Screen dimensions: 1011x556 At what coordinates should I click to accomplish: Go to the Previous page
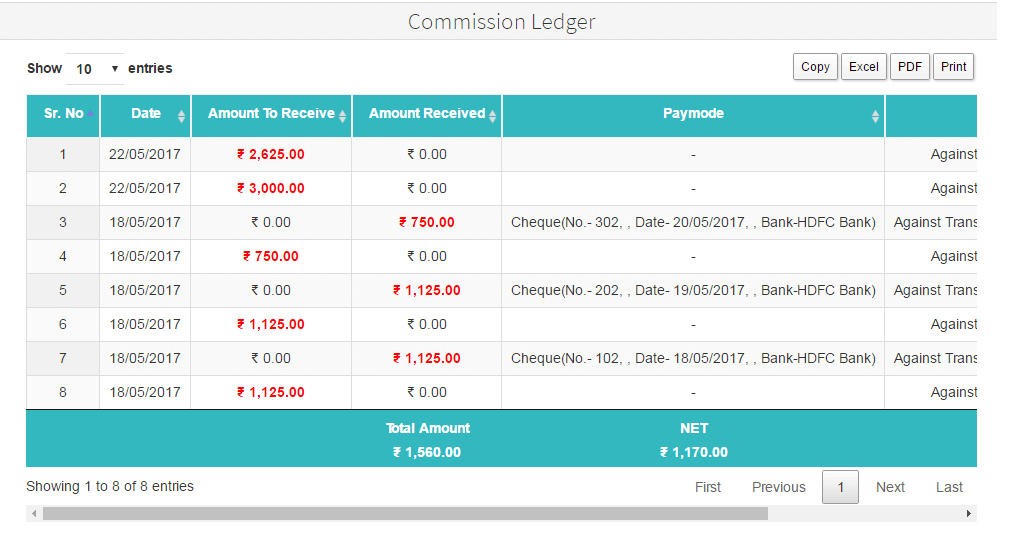pos(778,487)
